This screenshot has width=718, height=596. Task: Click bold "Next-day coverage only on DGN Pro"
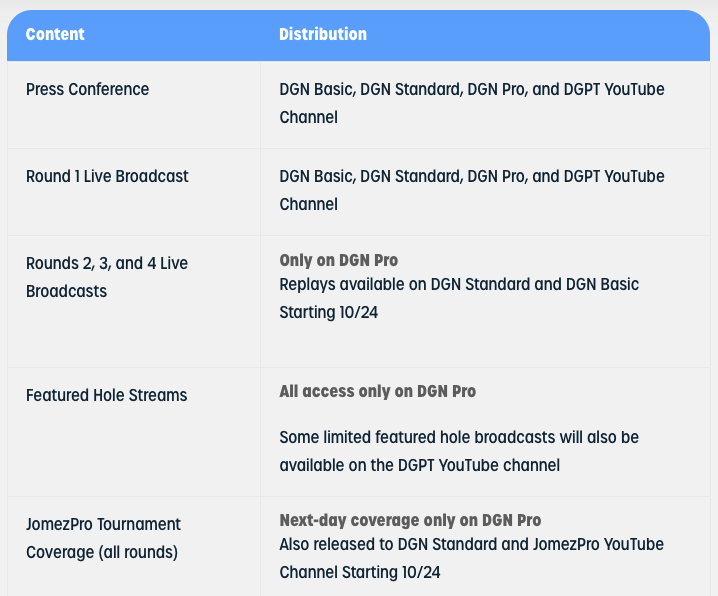tap(410, 520)
